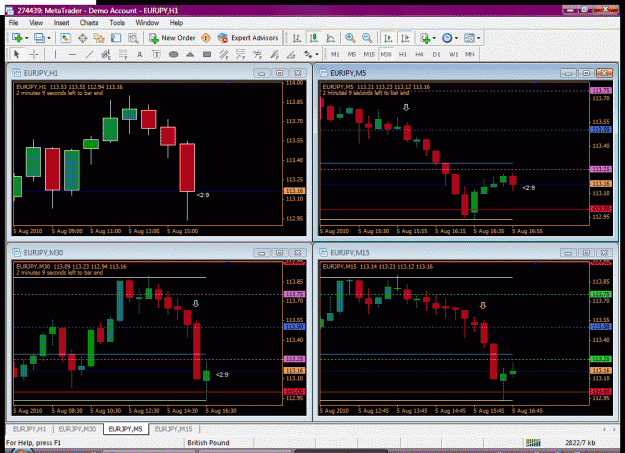Select the Fibonacci Retracement tool

pyautogui.click(x=123, y=54)
